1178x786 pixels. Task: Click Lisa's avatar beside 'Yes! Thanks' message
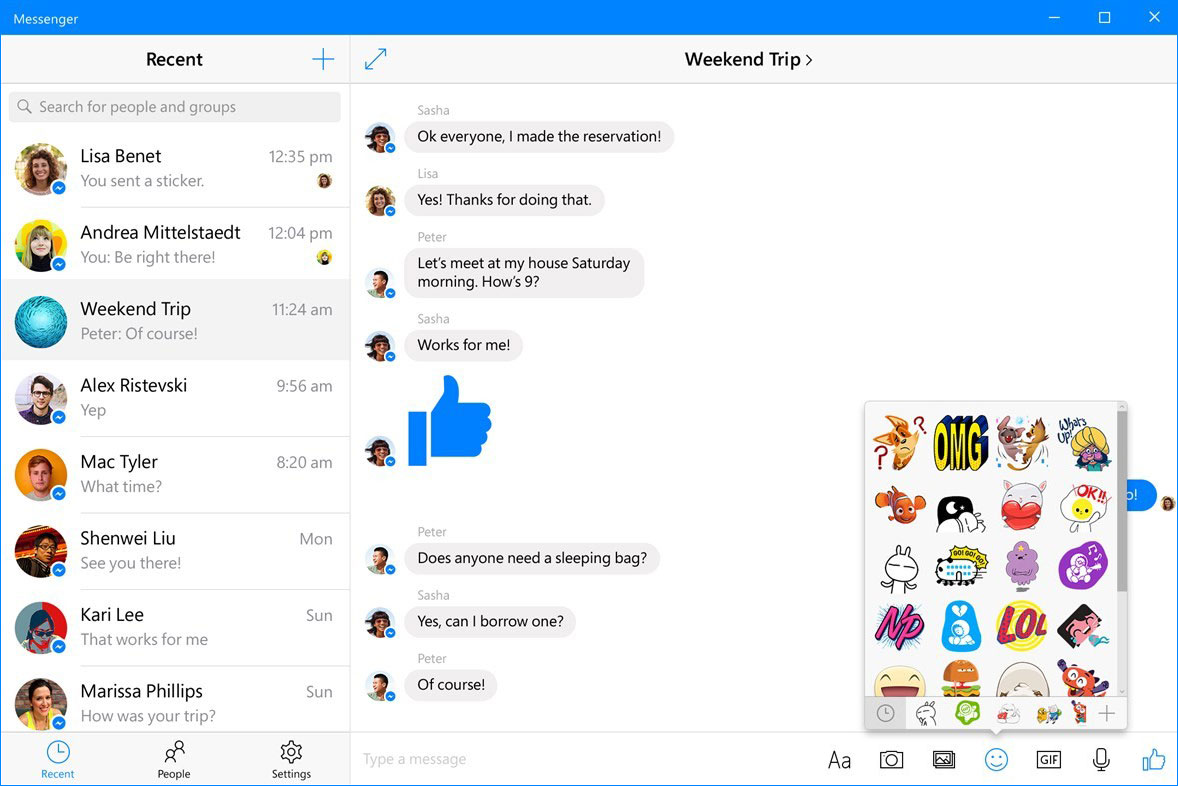380,201
